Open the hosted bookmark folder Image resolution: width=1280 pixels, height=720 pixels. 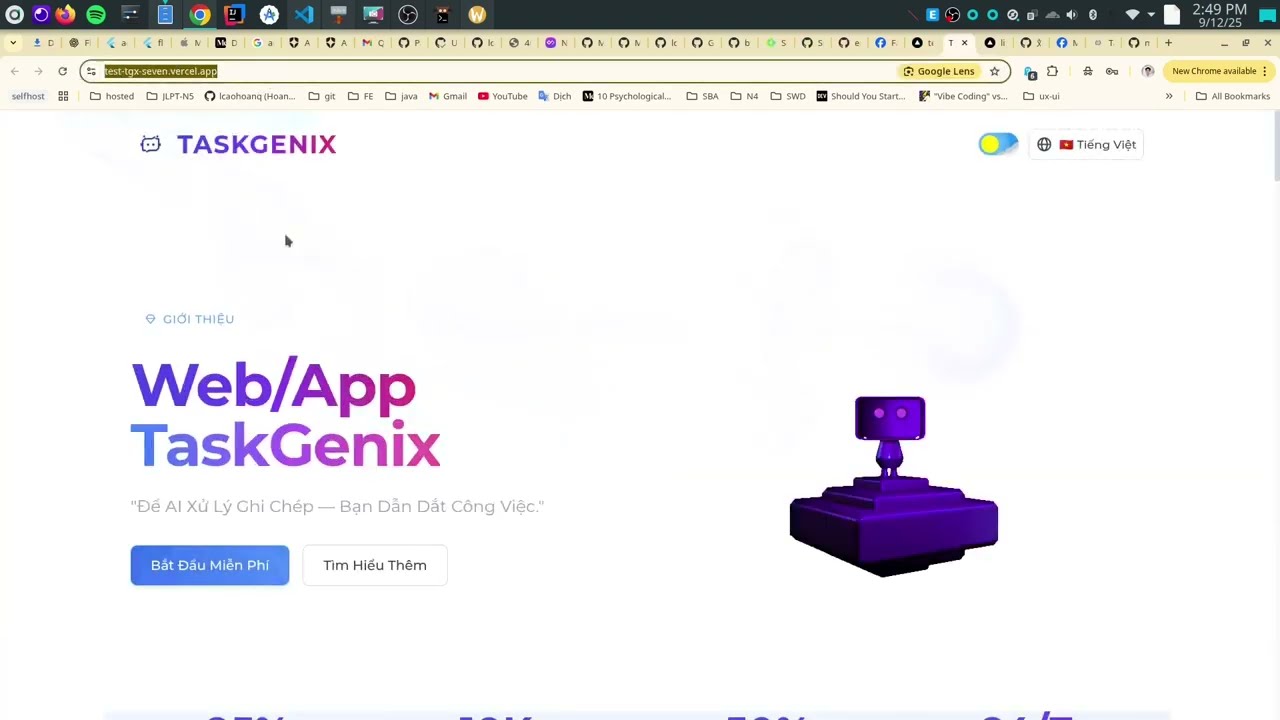click(x=112, y=96)
